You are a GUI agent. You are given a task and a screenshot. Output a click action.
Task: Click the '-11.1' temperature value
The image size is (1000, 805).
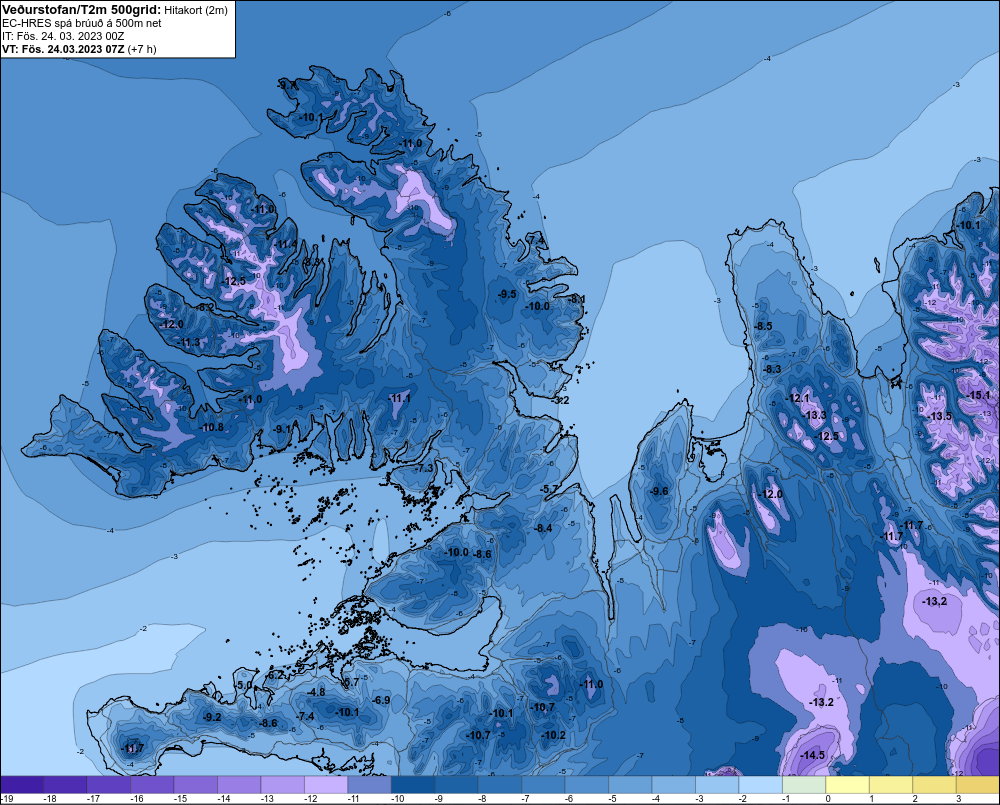[399, 398]
